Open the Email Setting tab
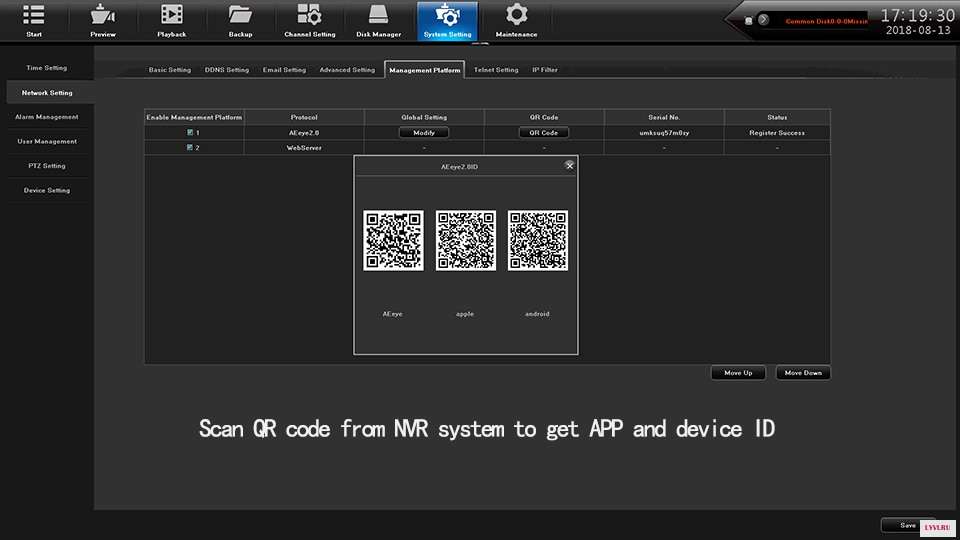This screenshot has height=540, width=960. (284, 70)
